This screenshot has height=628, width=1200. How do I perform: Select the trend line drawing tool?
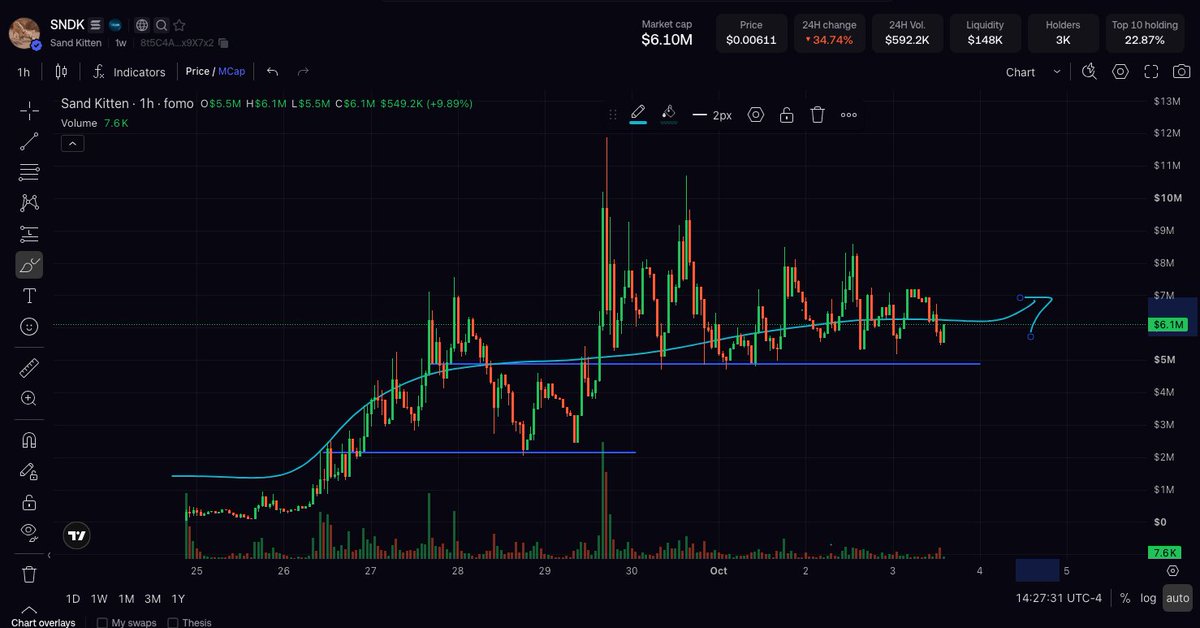coord(30,142)
